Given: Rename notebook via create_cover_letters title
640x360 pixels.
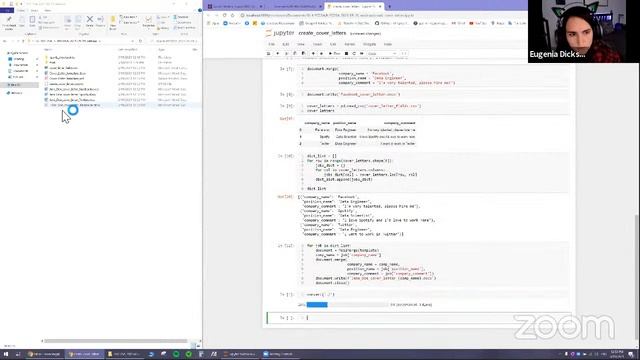Looking at the screenshot, I should pos(322,33).
